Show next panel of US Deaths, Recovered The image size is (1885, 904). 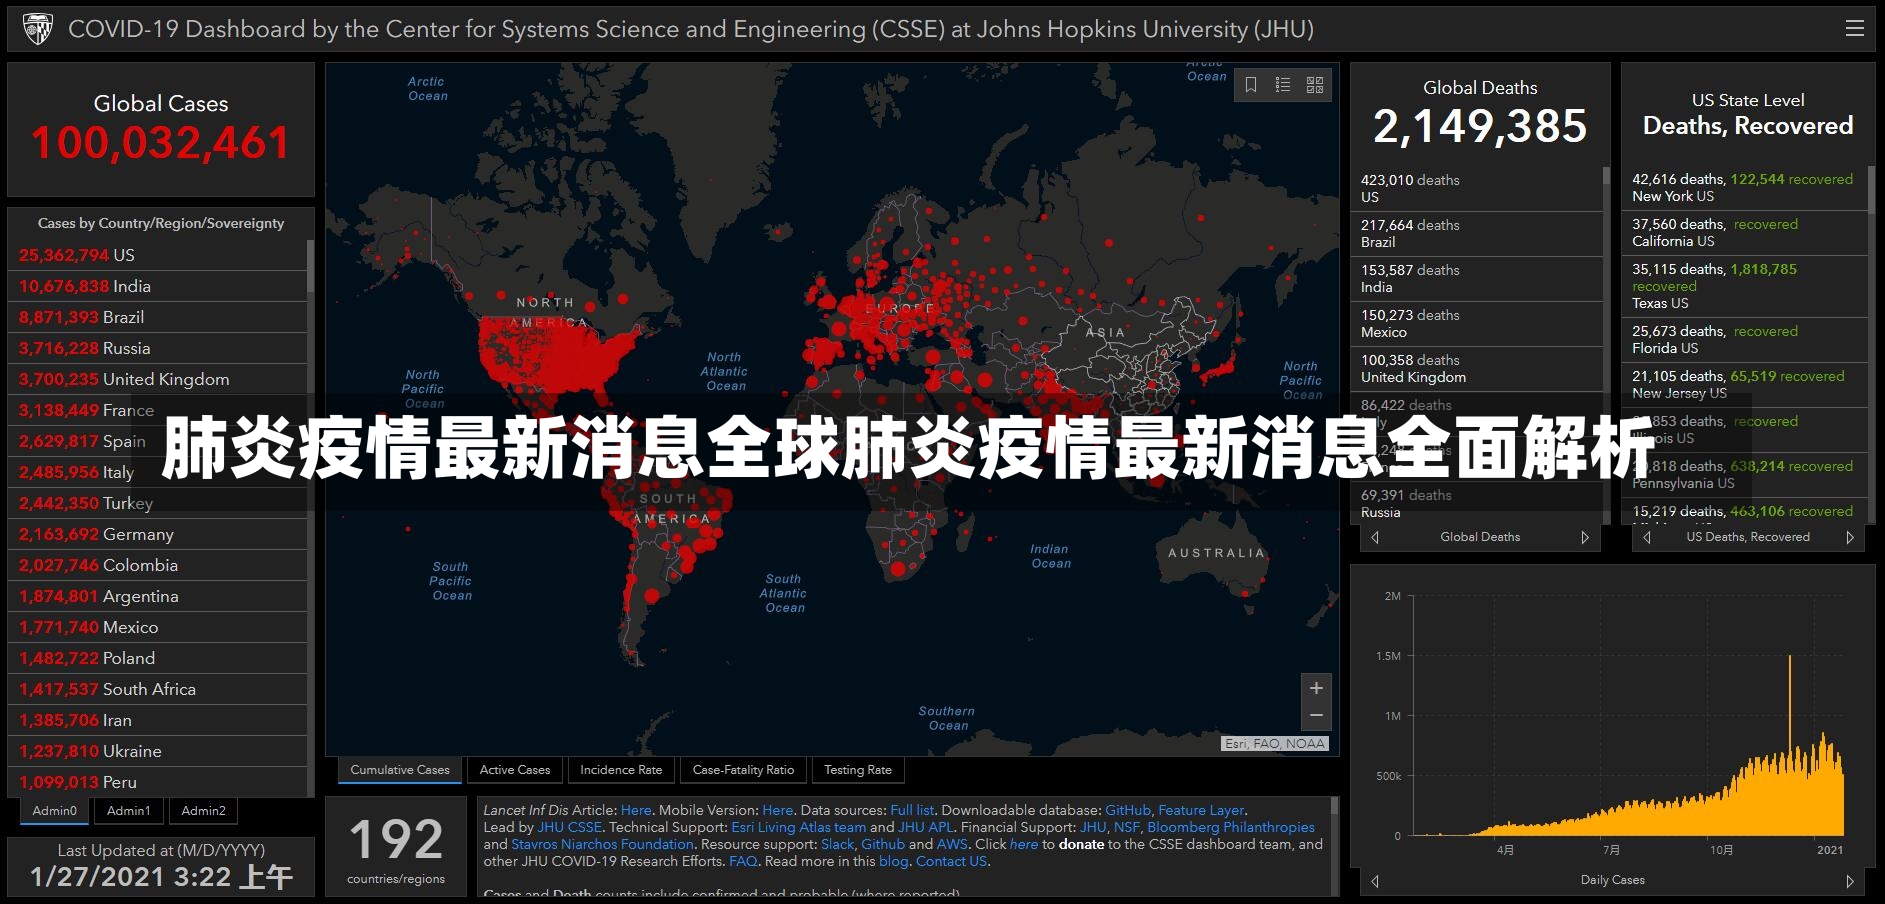[1850, 537]
